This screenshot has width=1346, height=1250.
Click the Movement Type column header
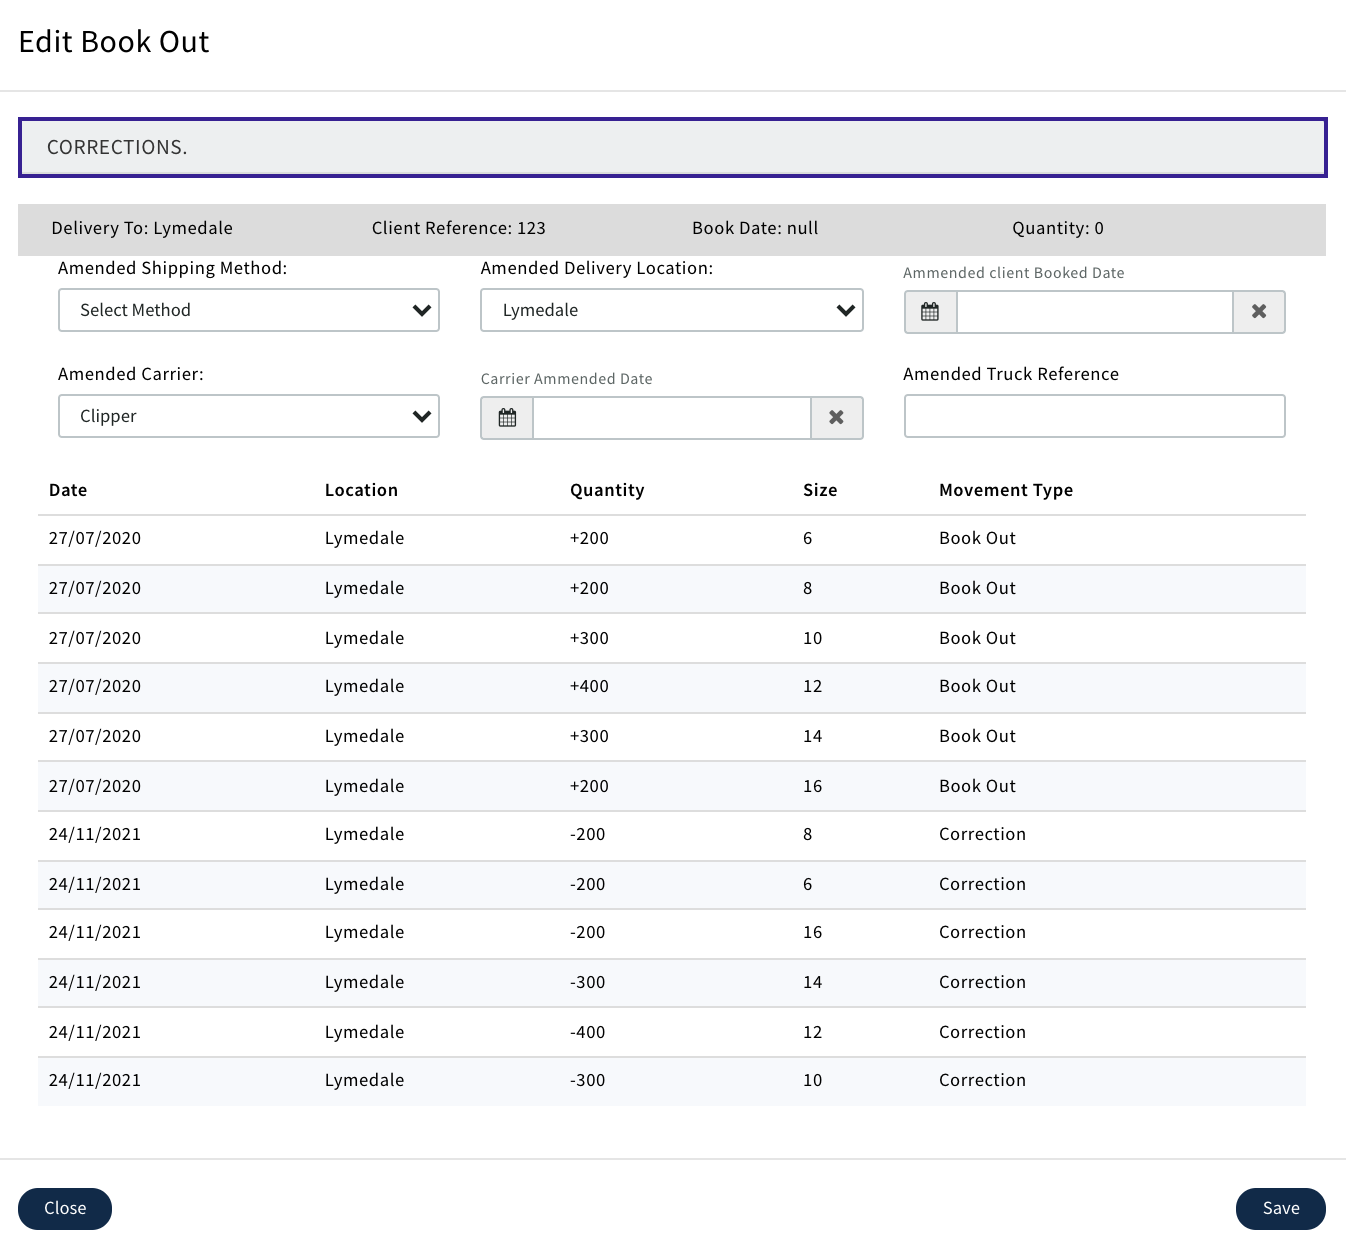[x=1005, y=490]
